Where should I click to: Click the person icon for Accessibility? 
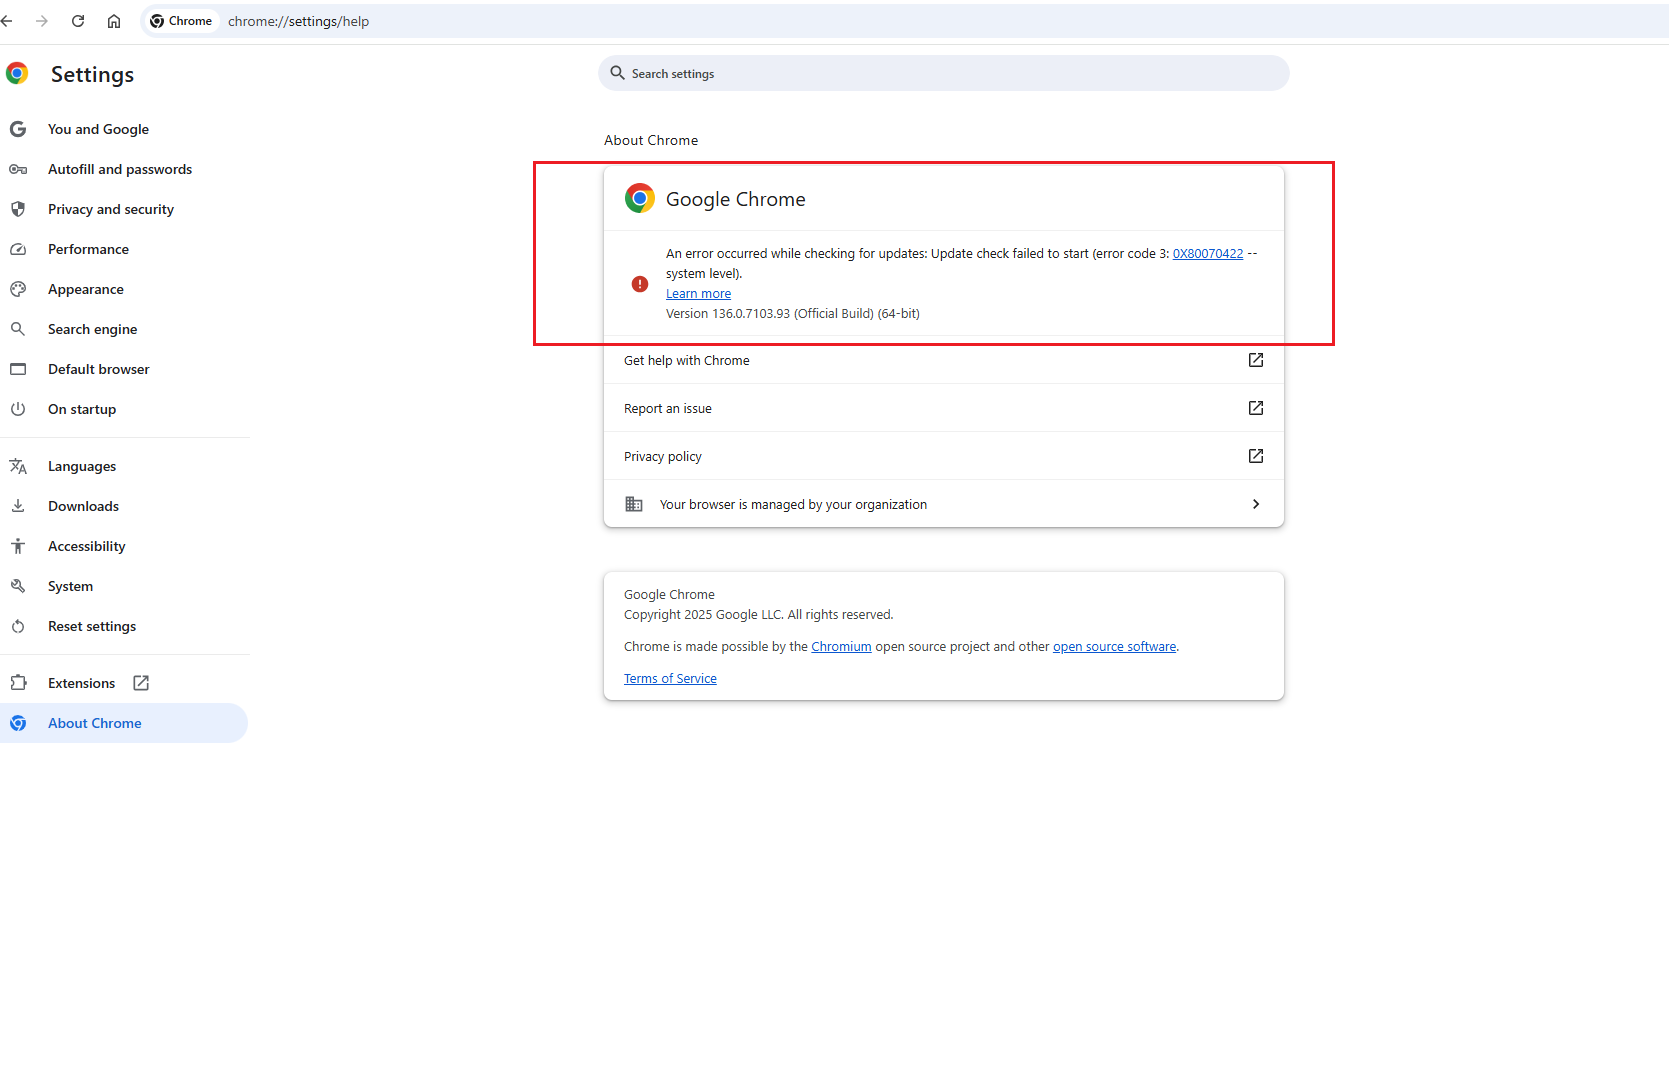[x=18, y=546]
